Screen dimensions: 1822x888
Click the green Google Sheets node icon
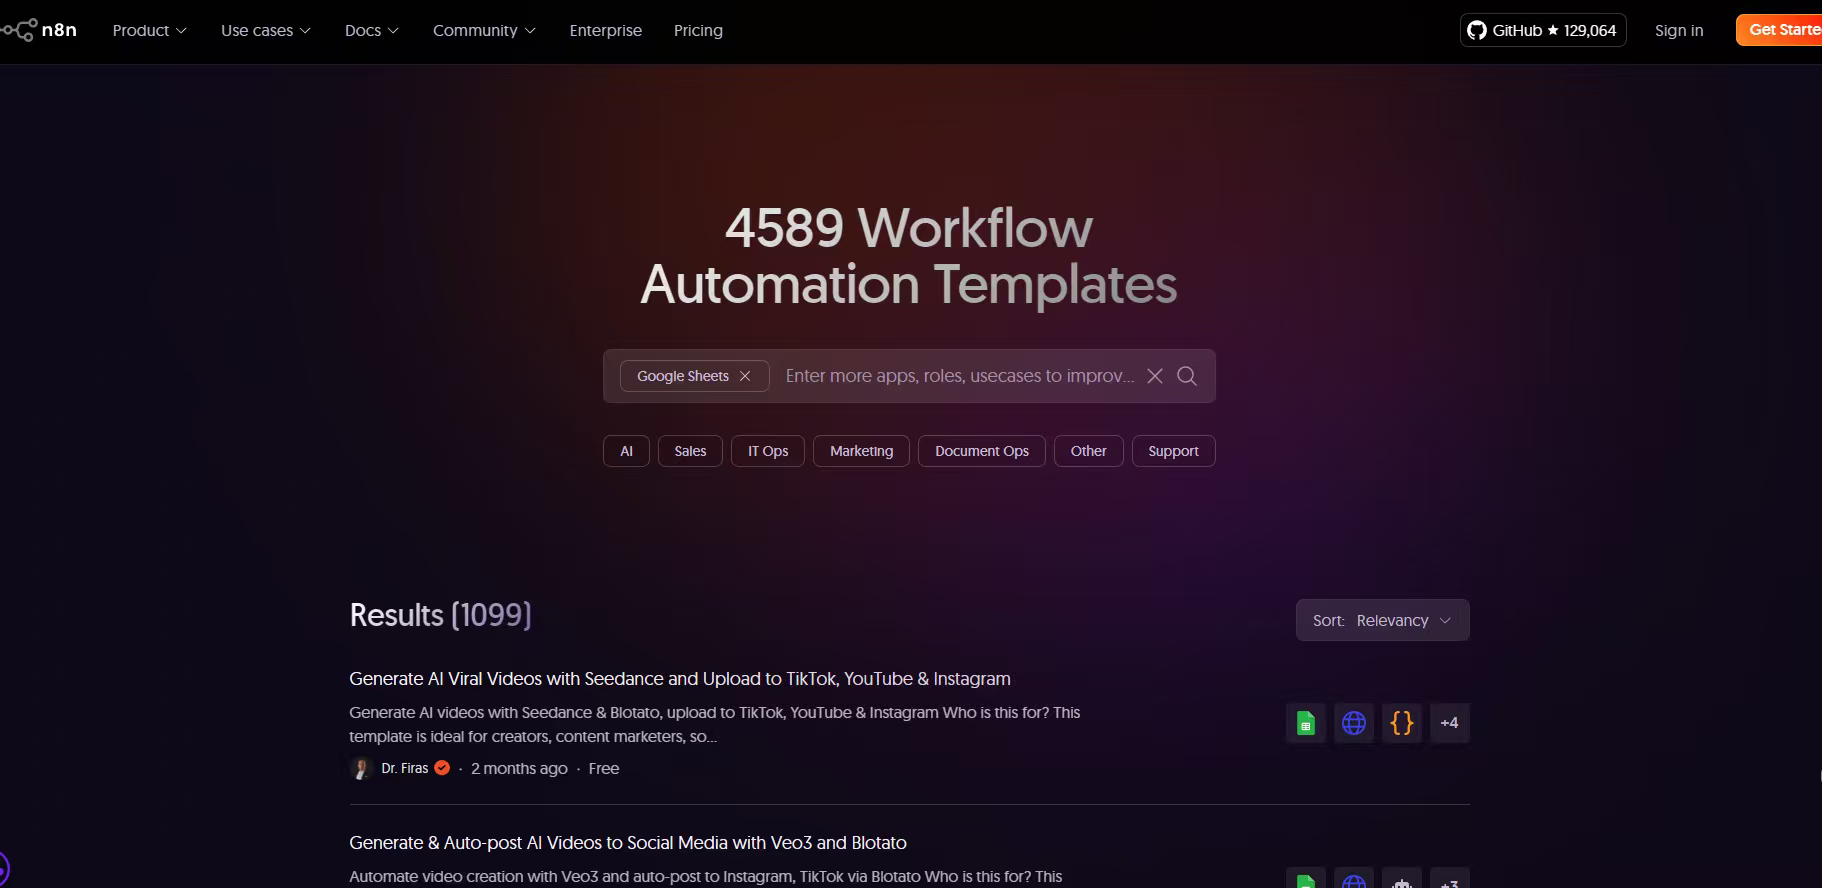tap(1305, 723)
